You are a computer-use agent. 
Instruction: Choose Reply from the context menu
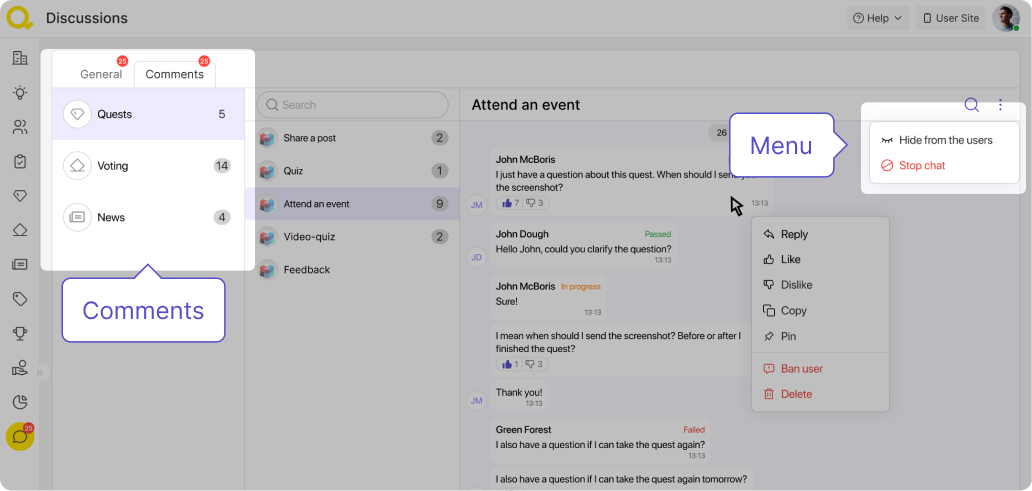point(794,234)
